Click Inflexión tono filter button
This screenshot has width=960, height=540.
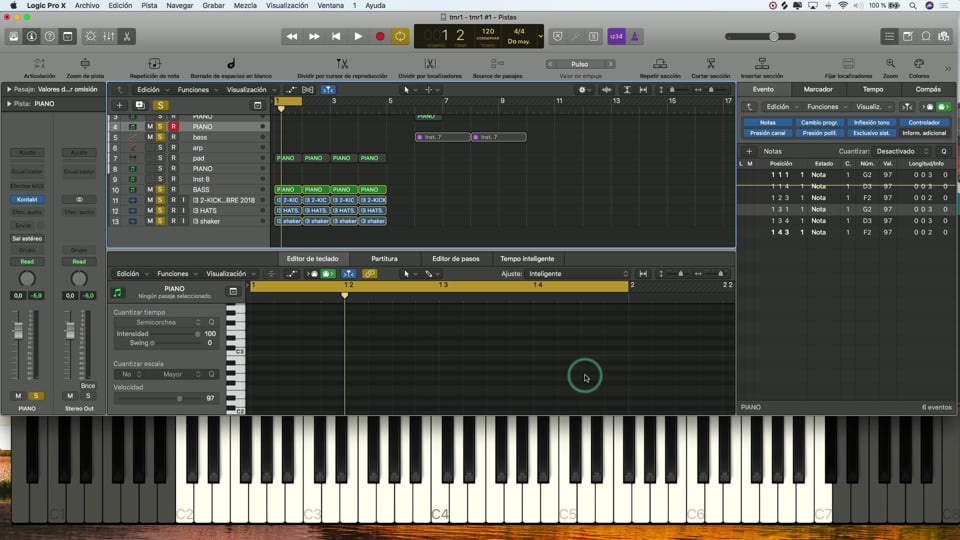pyautogui.click(x=871, y=122)
